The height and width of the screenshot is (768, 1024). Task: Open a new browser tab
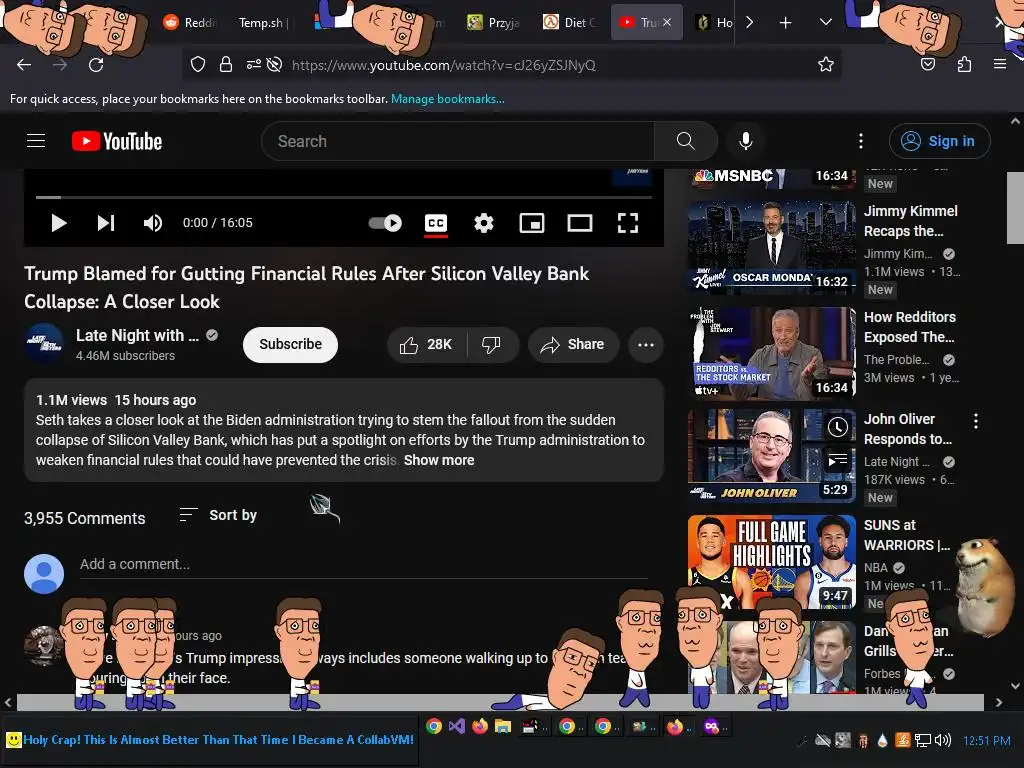pos(785,23)
